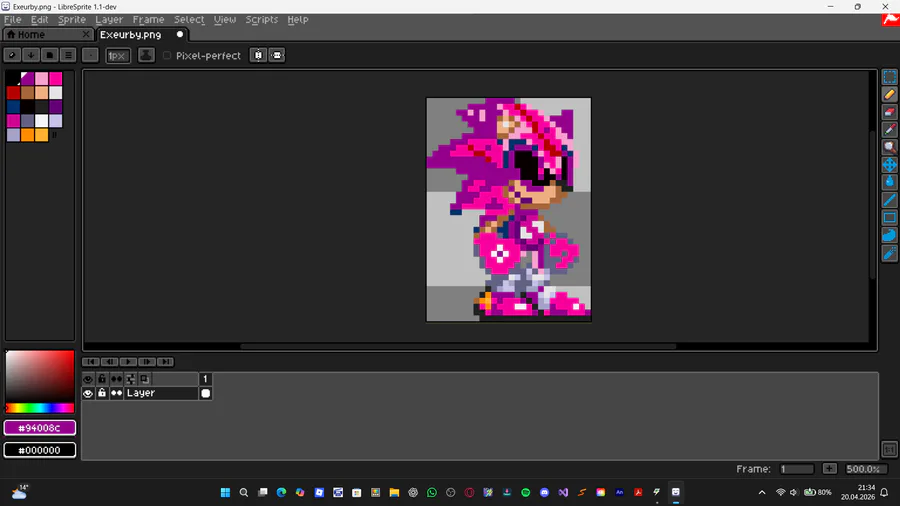Click the sort palette down-arrow button
This screenshot has width=900, height=506.
pos(31,55)
